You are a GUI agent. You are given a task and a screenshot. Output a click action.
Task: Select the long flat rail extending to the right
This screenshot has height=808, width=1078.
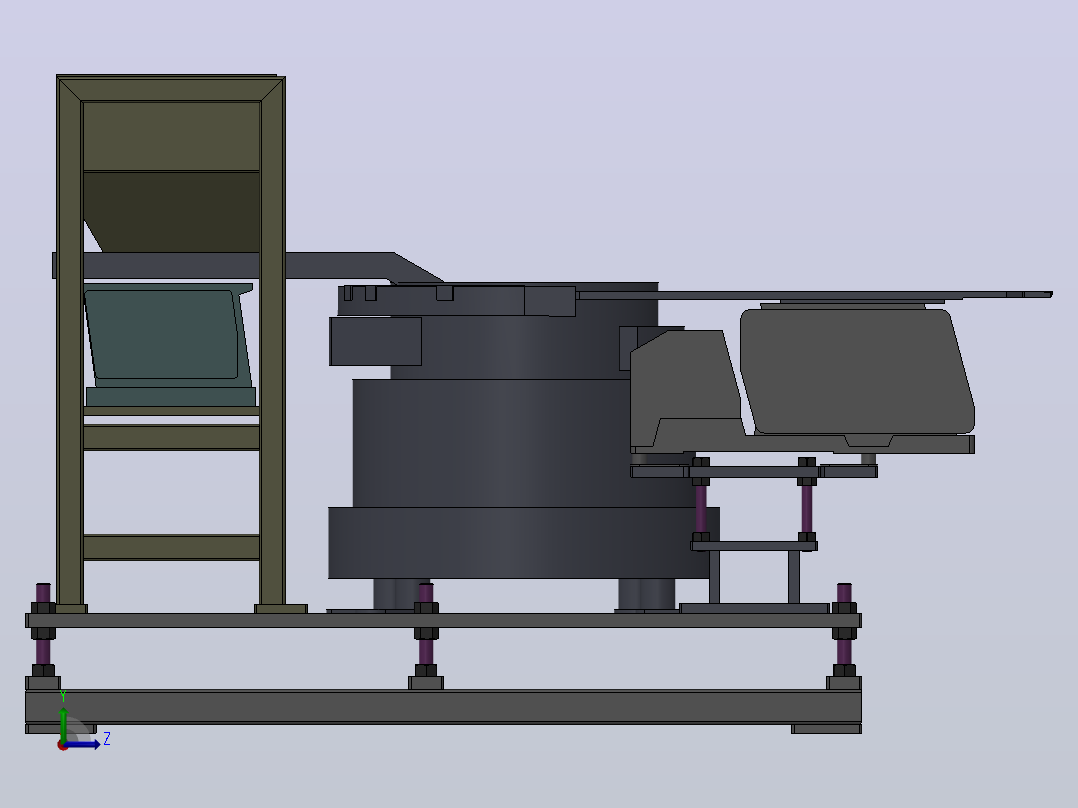[815, 295]
